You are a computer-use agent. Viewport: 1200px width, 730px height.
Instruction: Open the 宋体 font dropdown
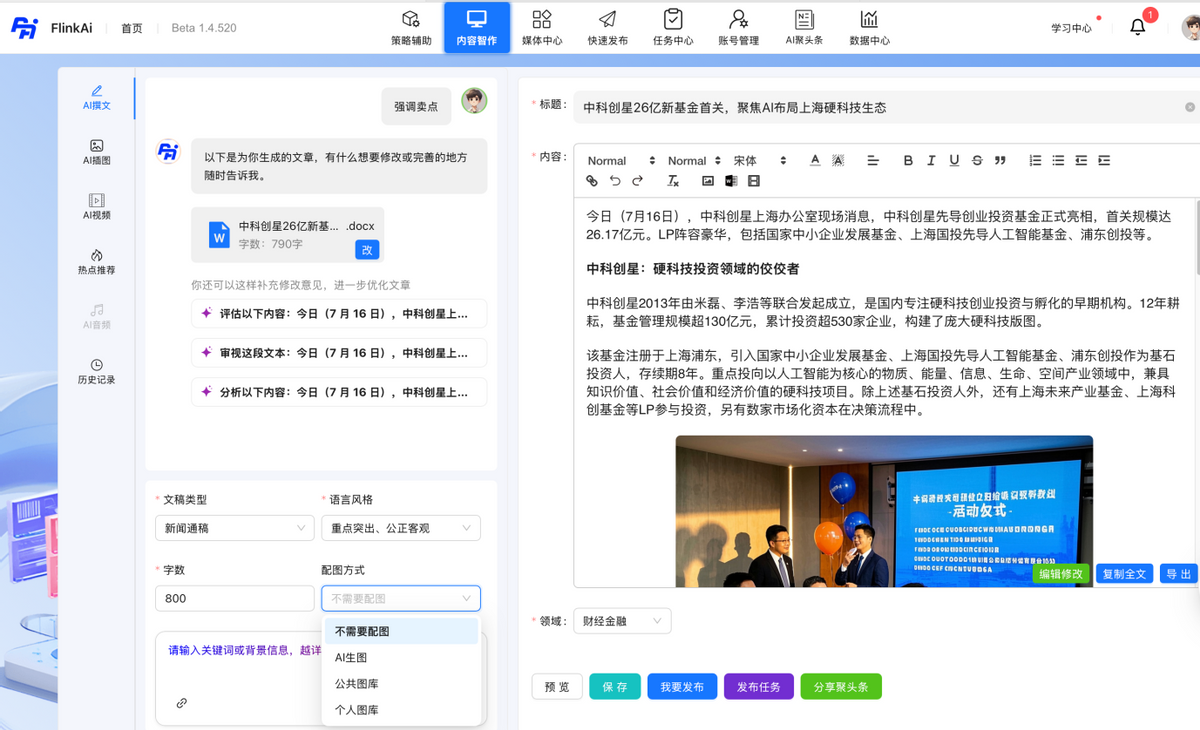pos(759,161)
